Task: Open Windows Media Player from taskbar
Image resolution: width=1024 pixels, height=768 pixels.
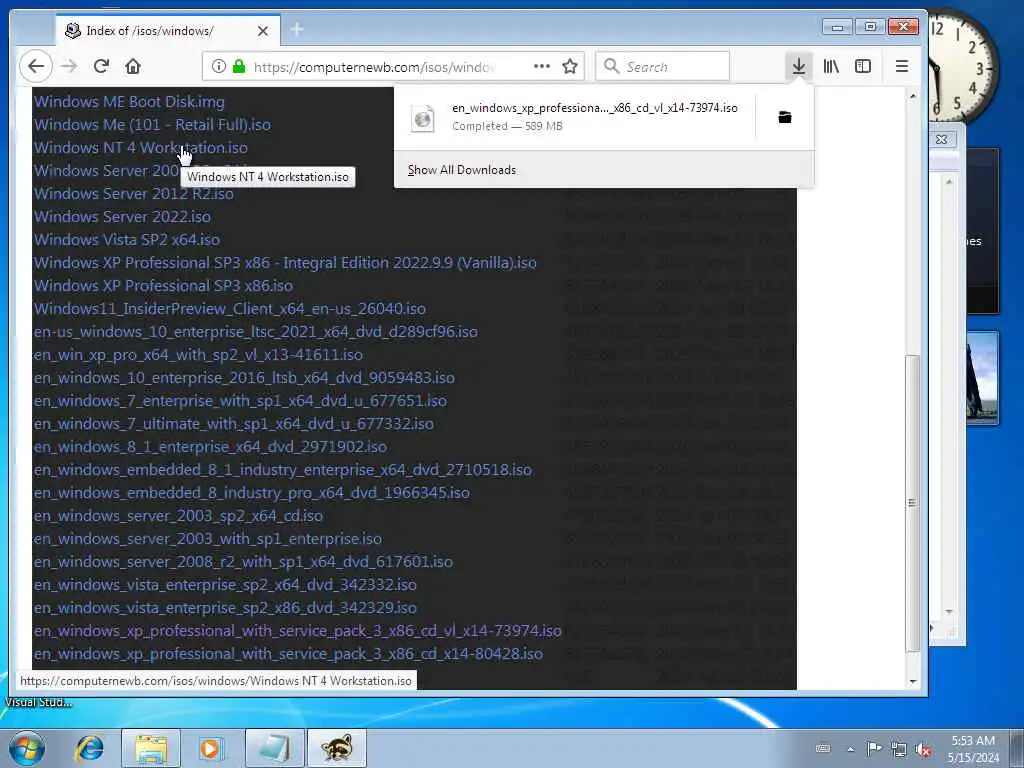Action: (x=211, y=748)
